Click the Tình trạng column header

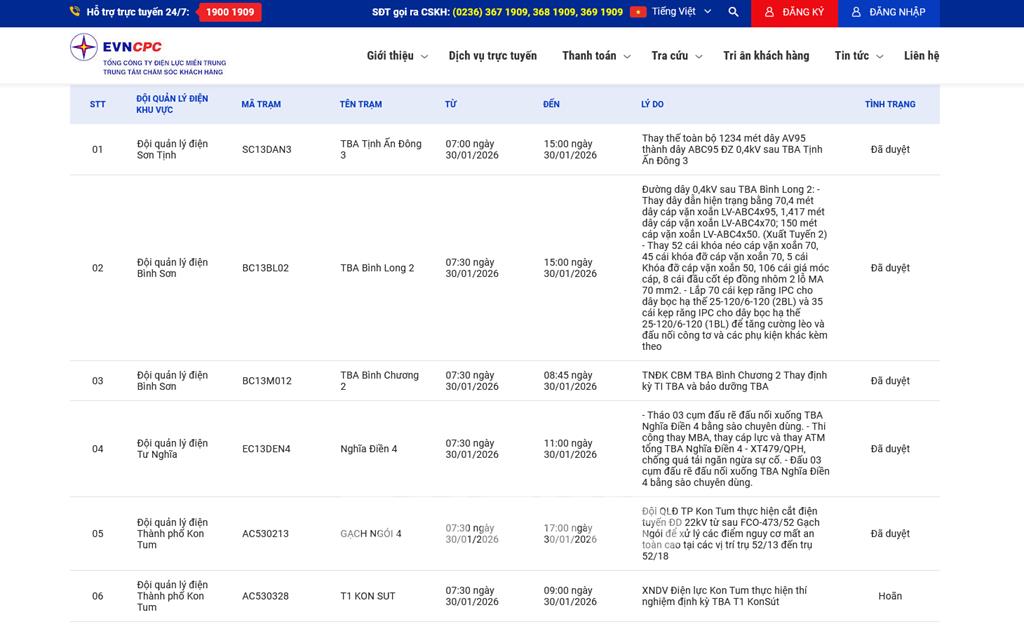890,104
